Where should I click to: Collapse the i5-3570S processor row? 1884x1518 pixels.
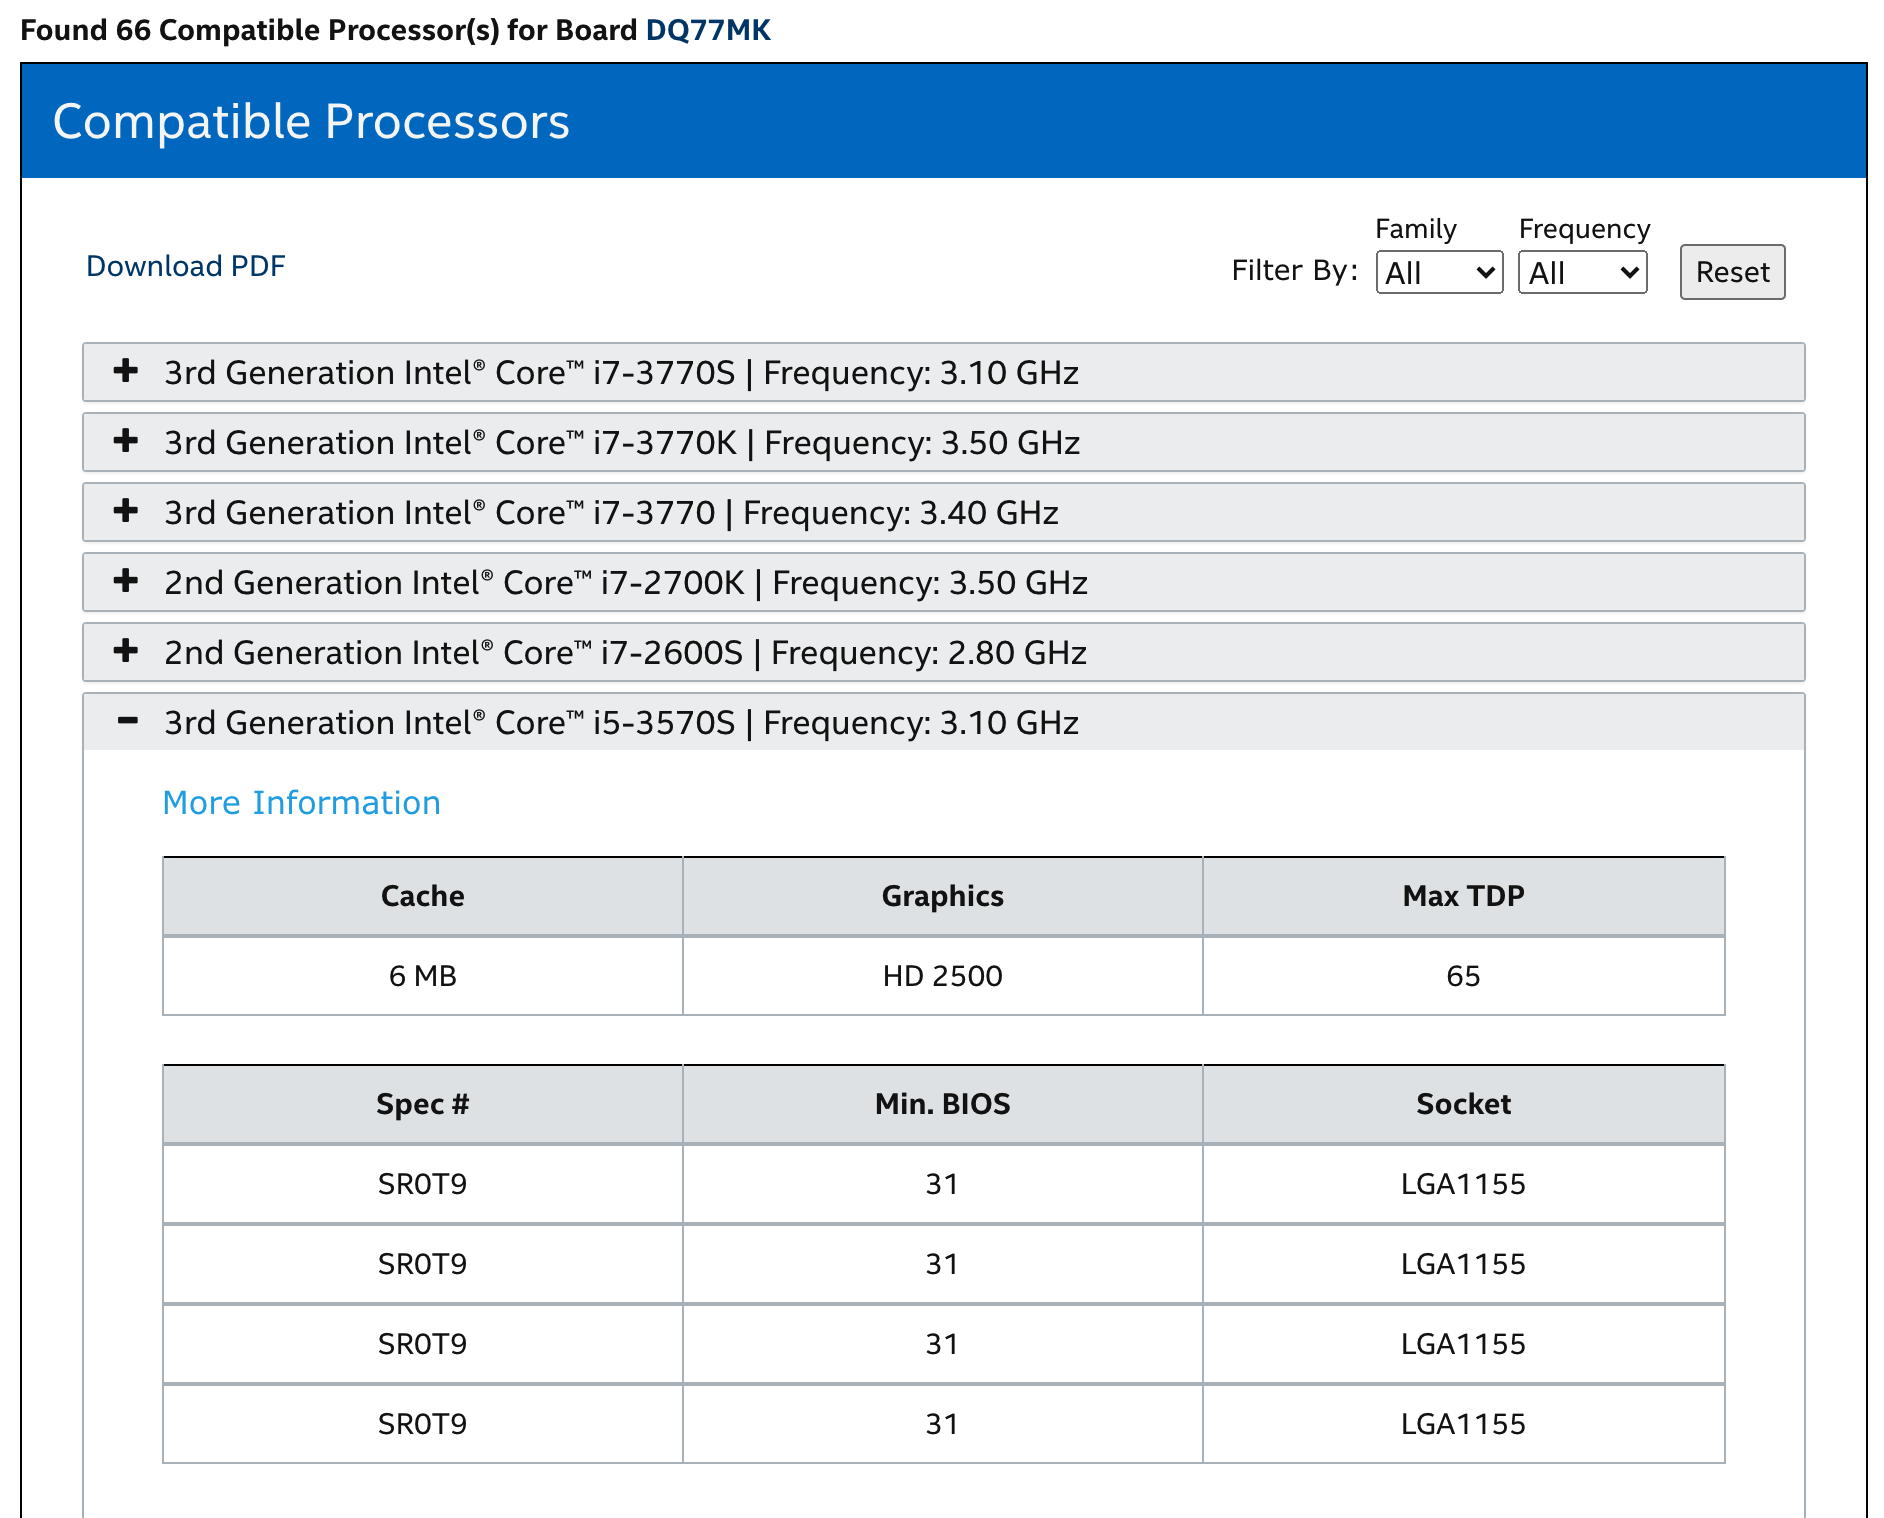[x=943, y=722]
